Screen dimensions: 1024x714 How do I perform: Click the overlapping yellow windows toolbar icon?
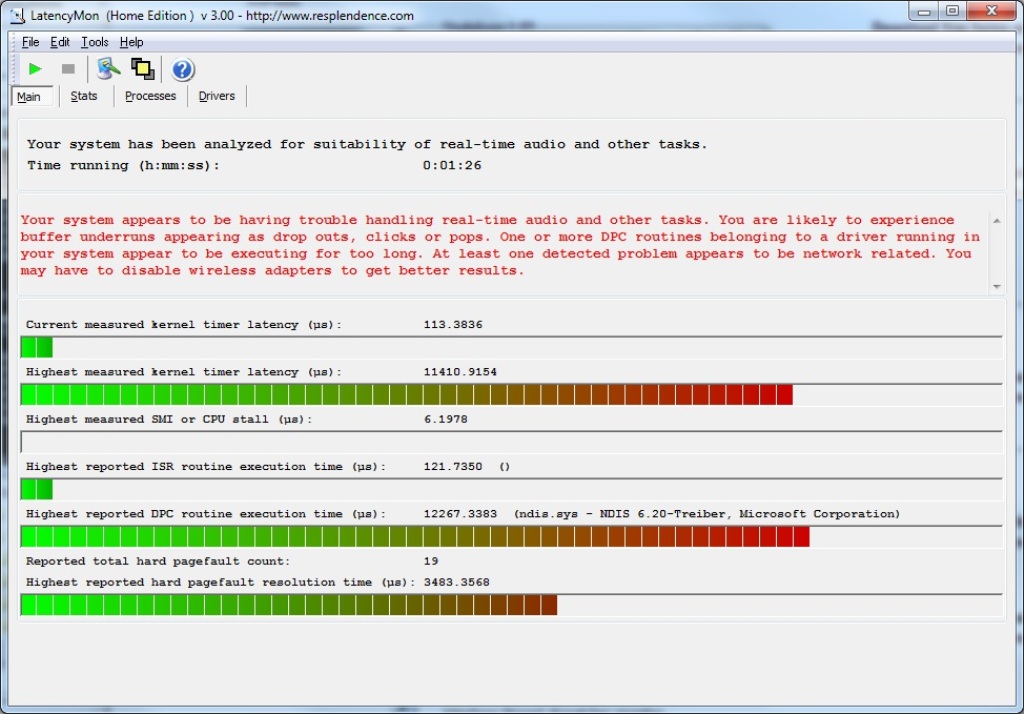[143, 69]
